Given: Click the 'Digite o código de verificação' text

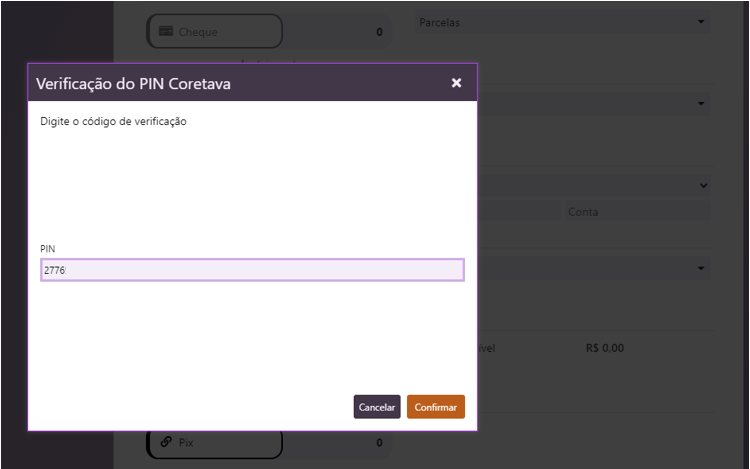Looking at the screenshot, I should pos(113,121).
